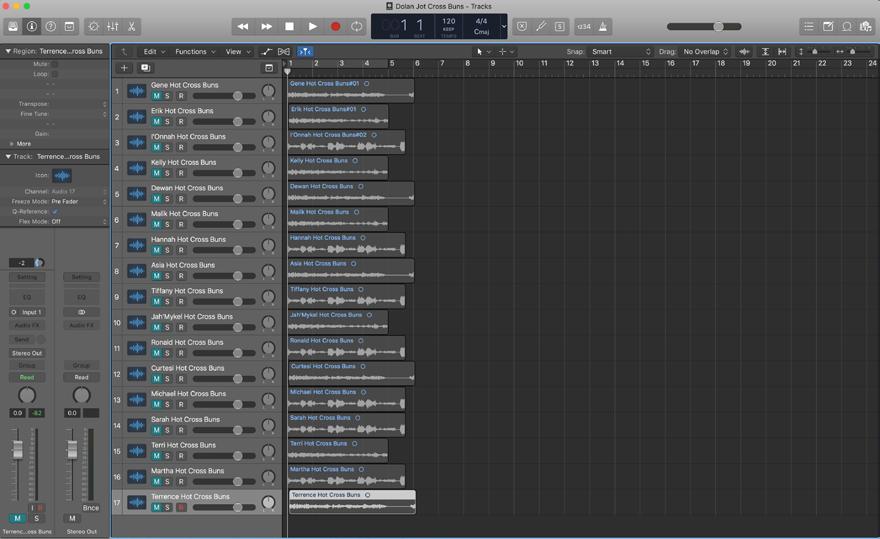Toggle Show Automation button
The width and height of the screenshot is (880, 539).
click(x=267, y=52)
